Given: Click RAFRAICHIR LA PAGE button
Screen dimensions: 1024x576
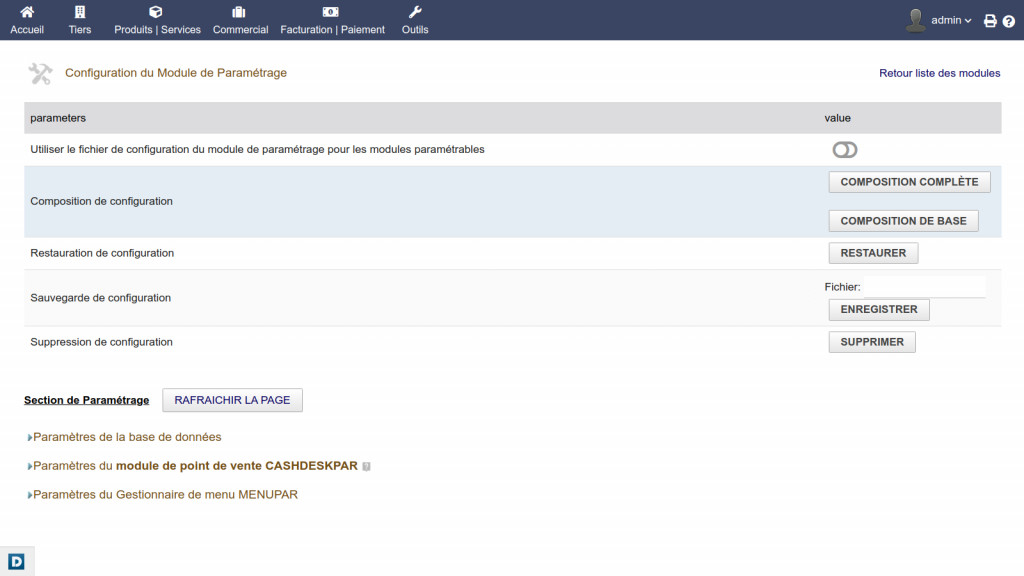Looking at the screenshot, I should point(232,400).
